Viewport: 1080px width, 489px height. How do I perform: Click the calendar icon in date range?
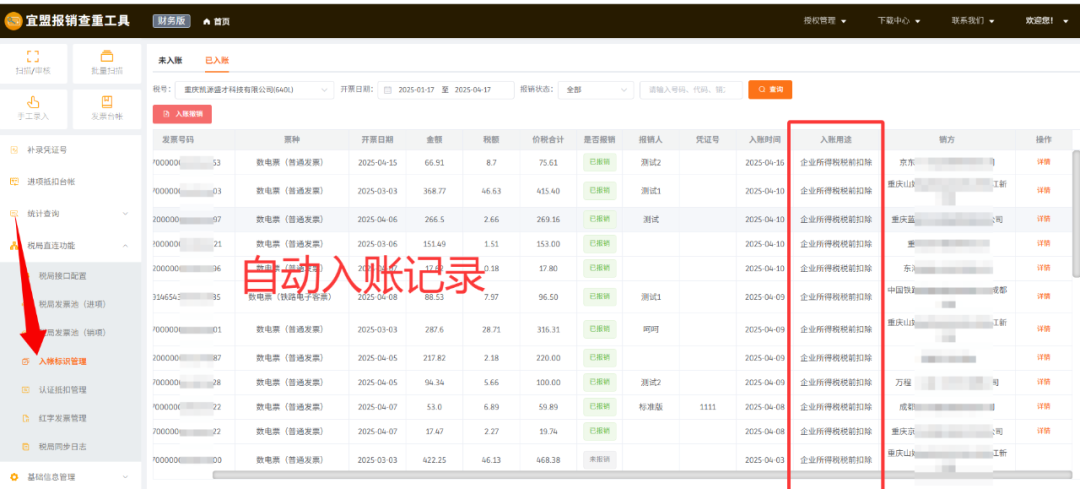pyautogui.click(x=388, y=90)
